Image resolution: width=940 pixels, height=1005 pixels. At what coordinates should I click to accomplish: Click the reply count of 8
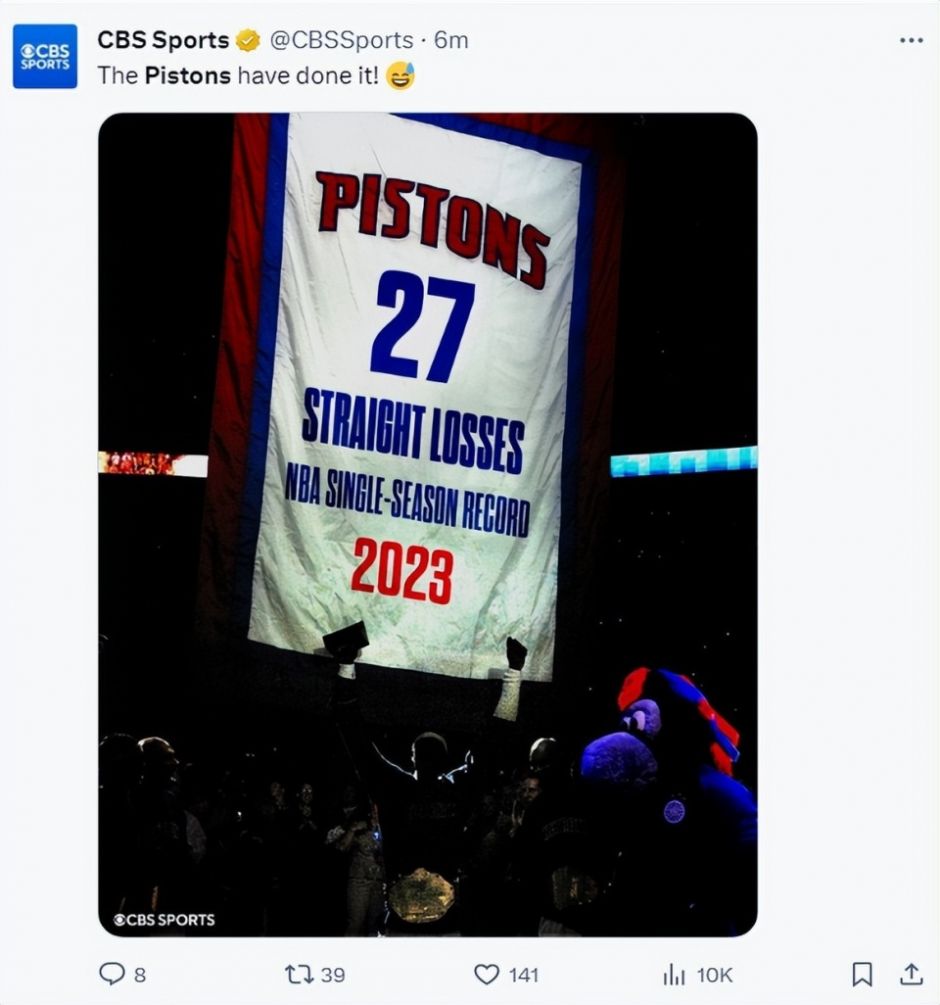(140, 974)
